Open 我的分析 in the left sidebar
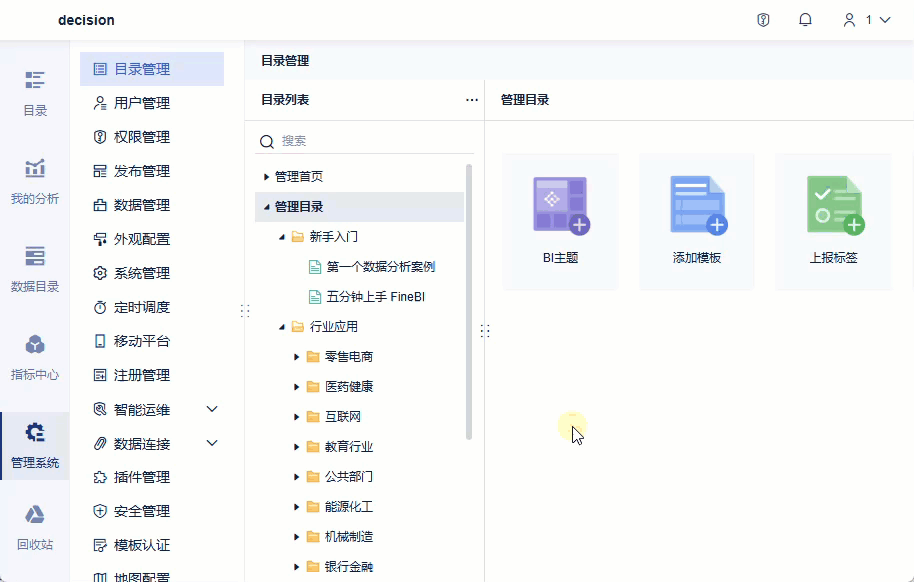This screenshot has height=582, width=914. [35, 180]
